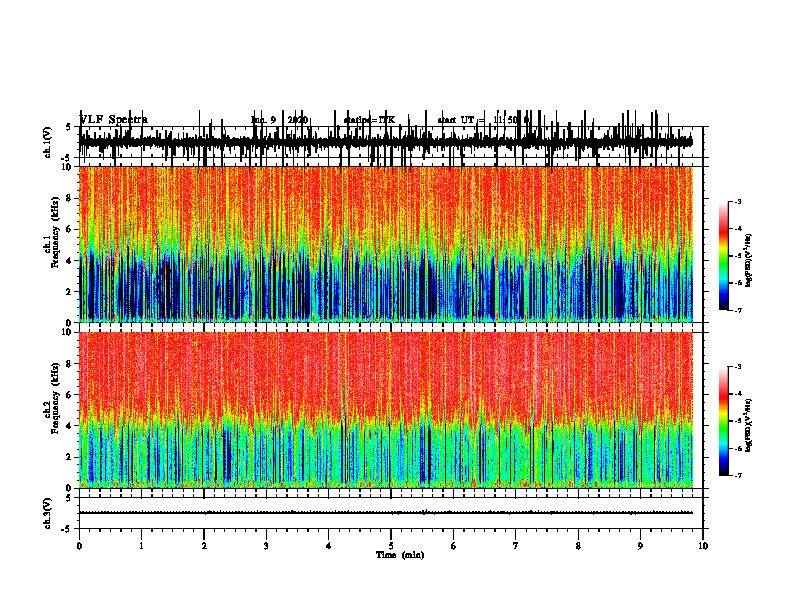Click the 'ch.1(V)' waveform axis label
Screen dimensions: 792x612
48,142
